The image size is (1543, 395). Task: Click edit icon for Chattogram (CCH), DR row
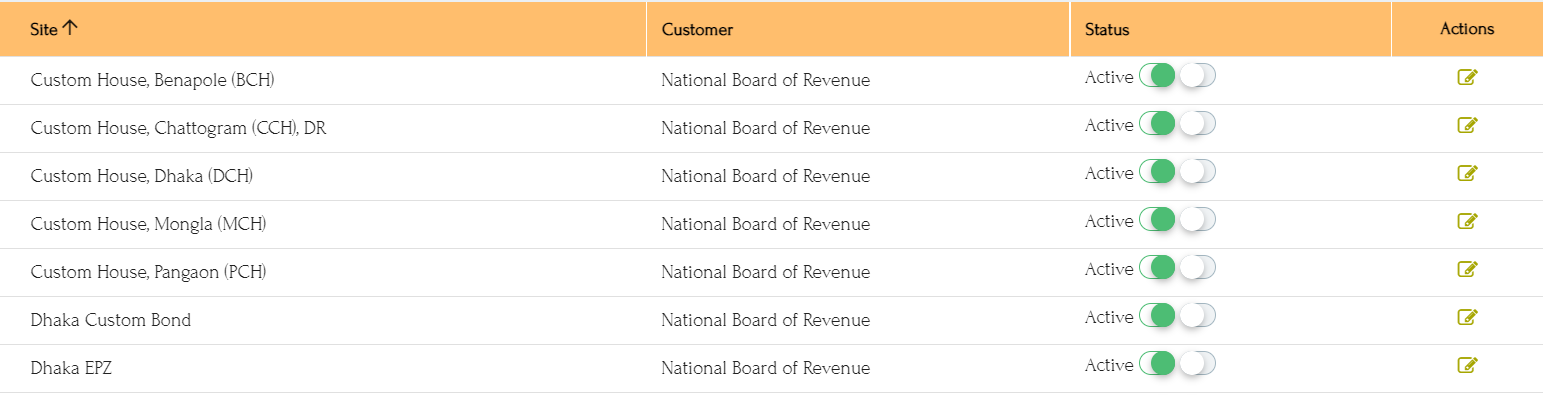1467,125
